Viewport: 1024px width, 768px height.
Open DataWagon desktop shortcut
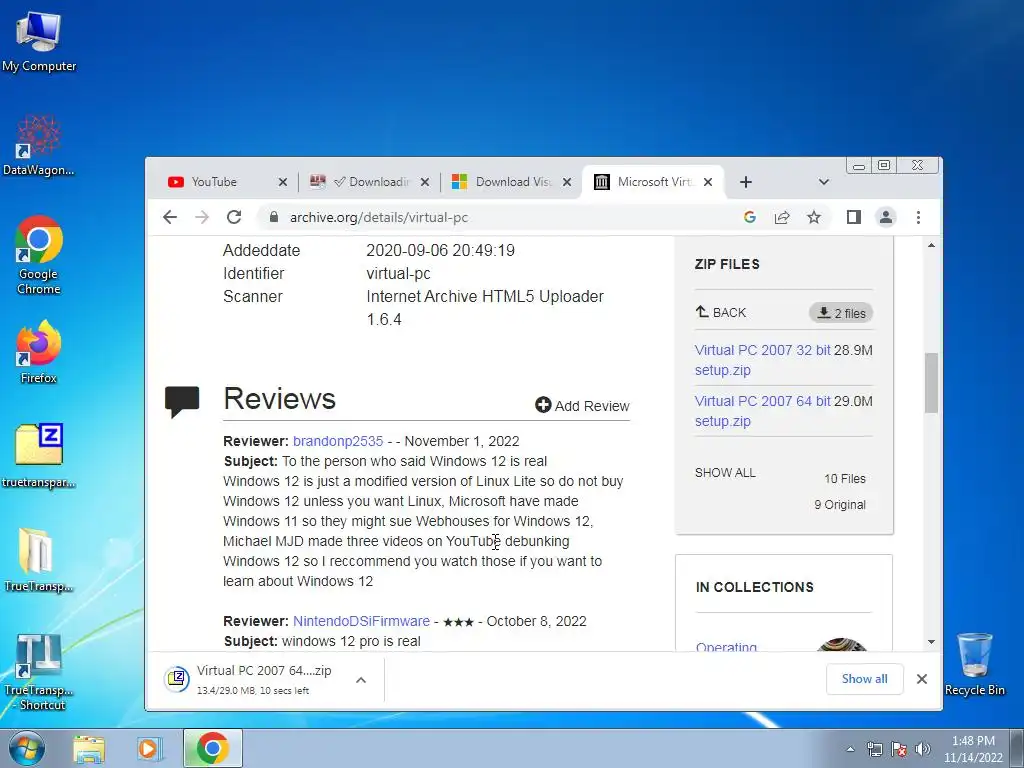[39, 145]
